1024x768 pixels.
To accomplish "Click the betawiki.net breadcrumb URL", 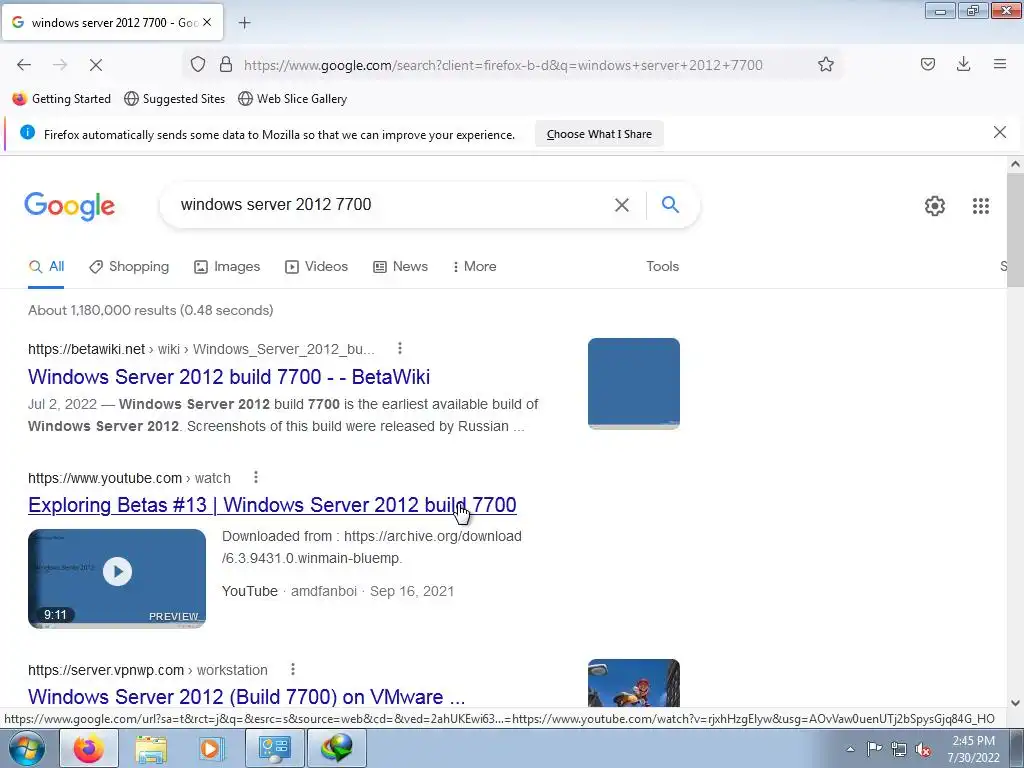I will pos(201,349).
